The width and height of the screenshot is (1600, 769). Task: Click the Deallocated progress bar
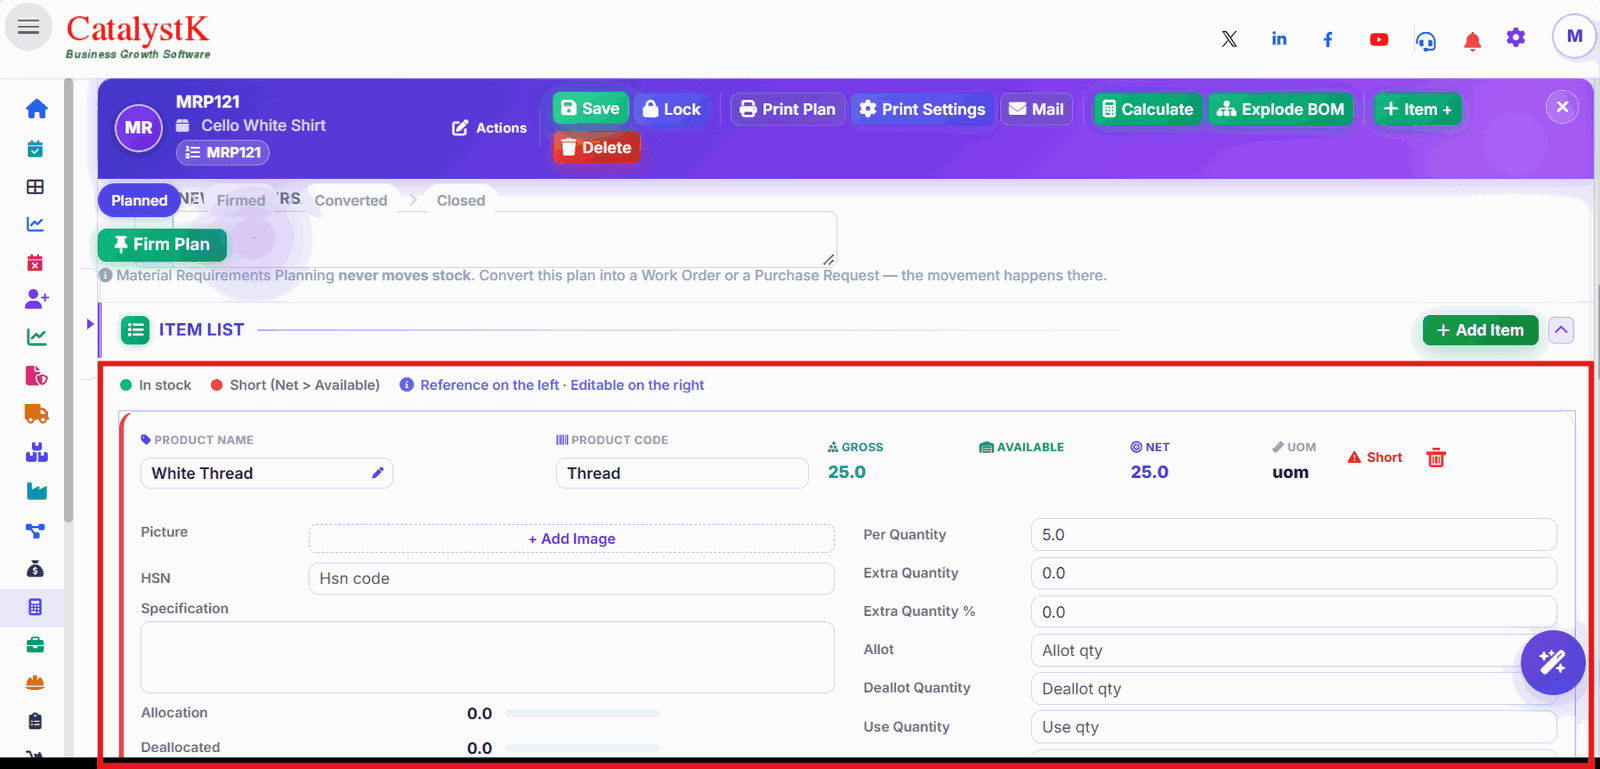click(x=582, y=748)
